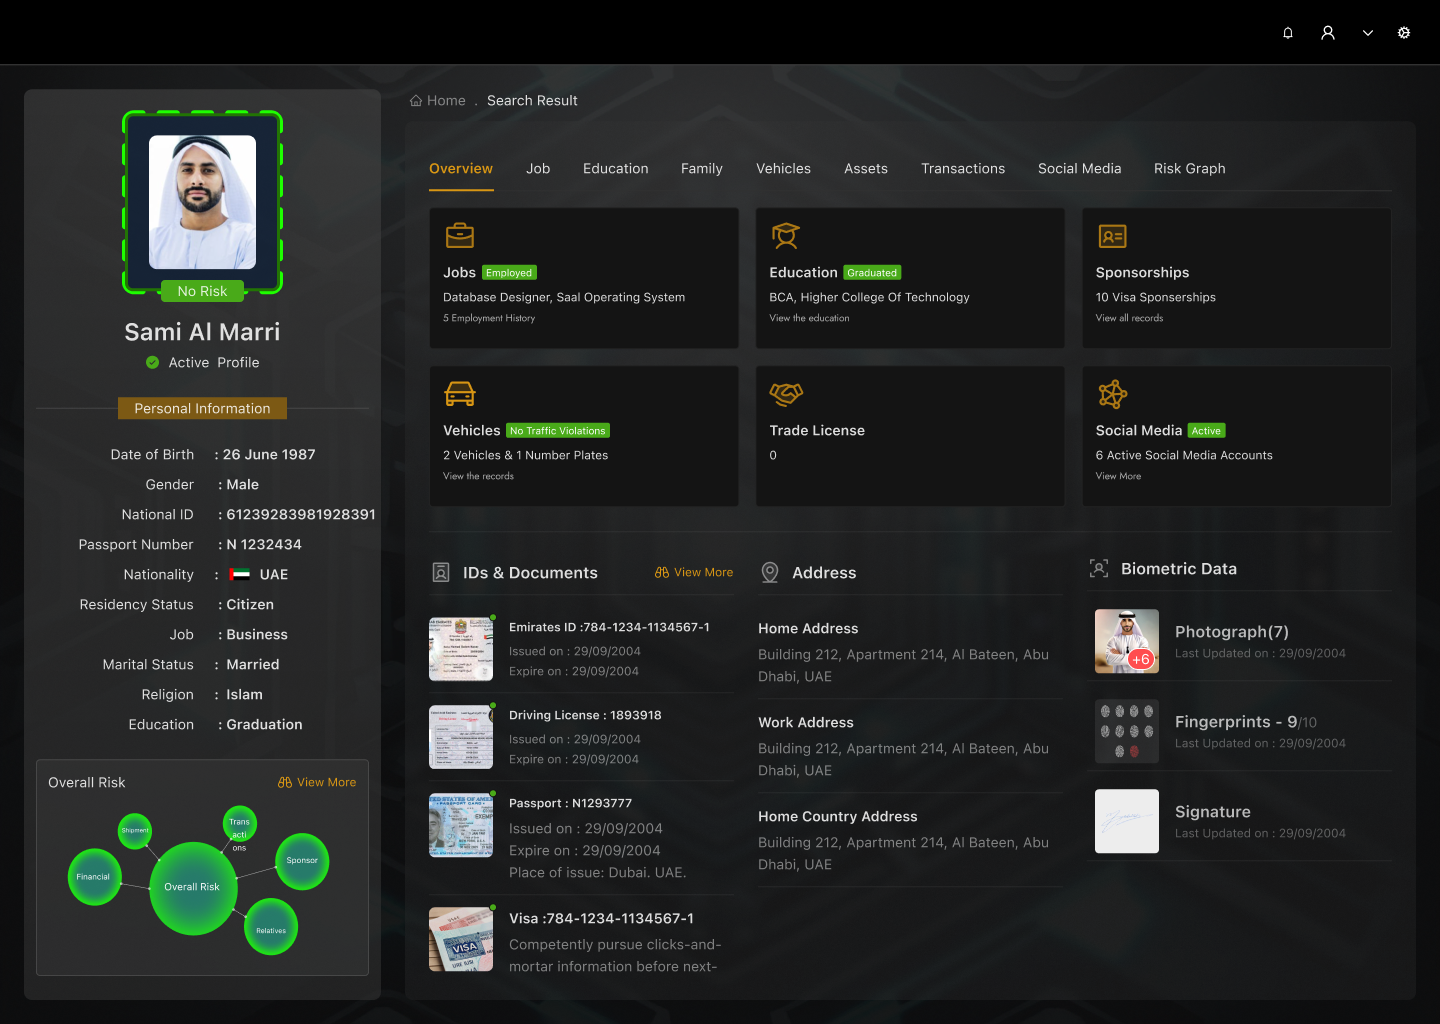Open the notifications bell icon
This screenshot has height=1024, width=1440.
pos(1288,33)
